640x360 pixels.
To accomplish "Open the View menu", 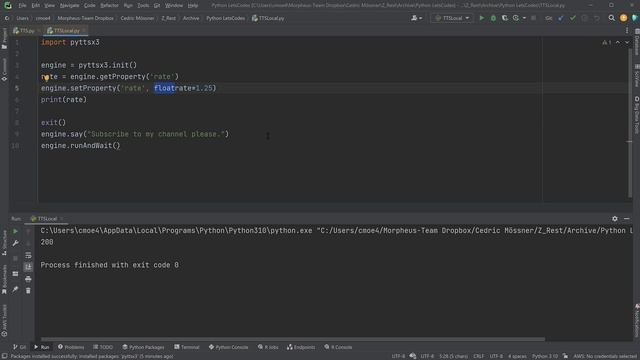I will (49, 5).
